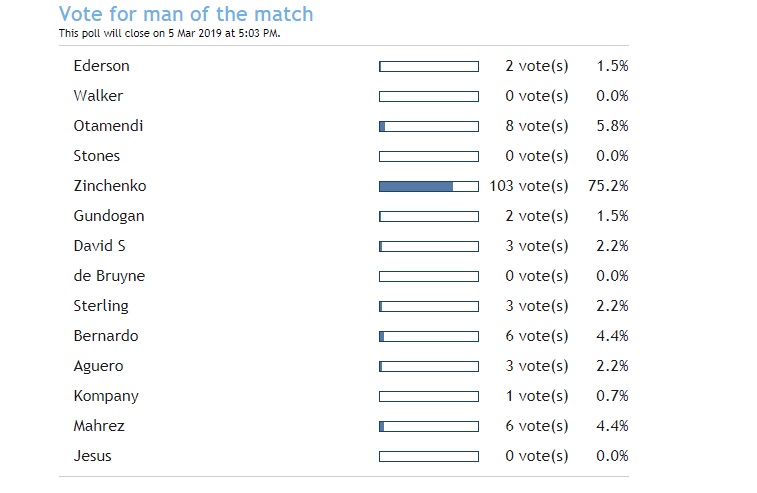Click the Kompany player name
The height and width of the screenshot is (493, 757).
pos(106,396)
